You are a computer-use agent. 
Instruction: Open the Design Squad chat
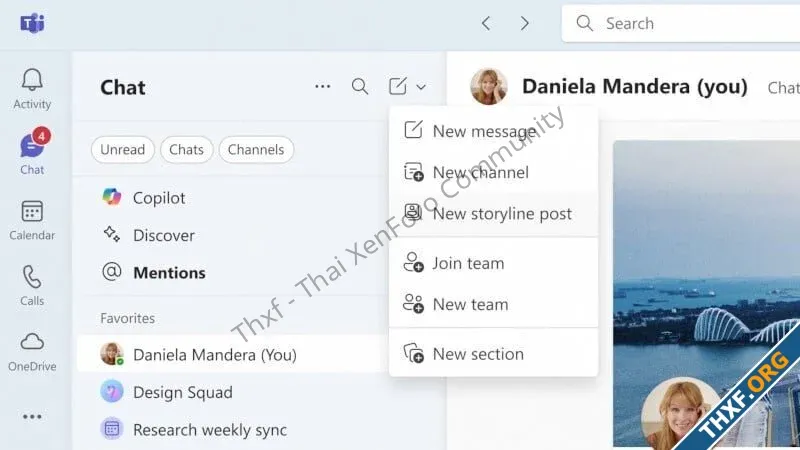click(231, 392)
